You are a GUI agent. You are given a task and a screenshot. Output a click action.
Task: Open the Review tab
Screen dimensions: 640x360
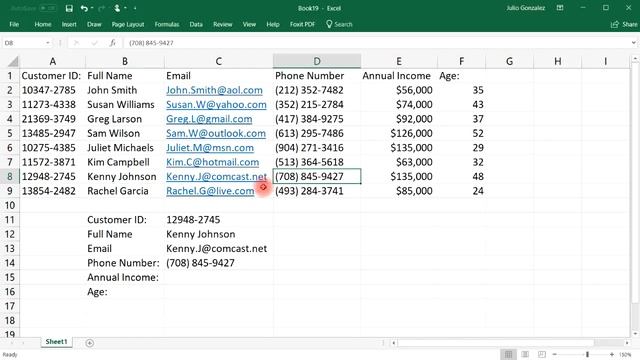tap(222, 24)
